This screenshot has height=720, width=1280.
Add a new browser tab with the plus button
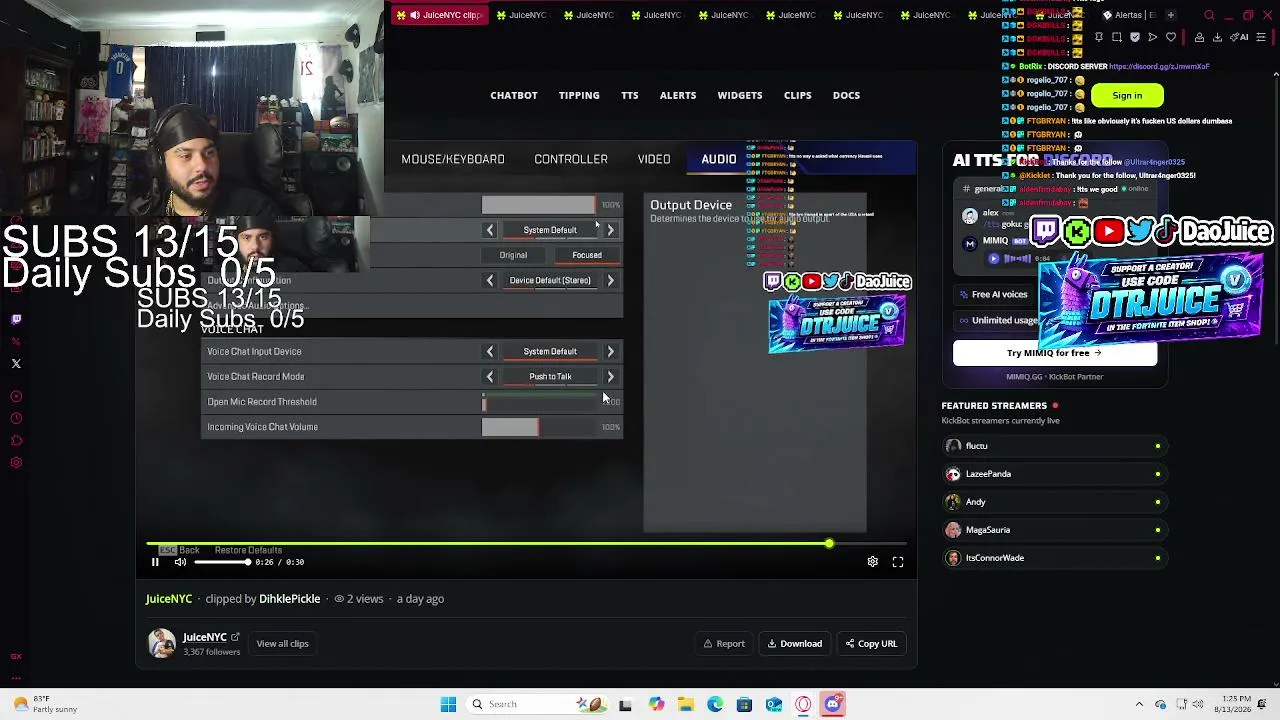(1171, 15)
